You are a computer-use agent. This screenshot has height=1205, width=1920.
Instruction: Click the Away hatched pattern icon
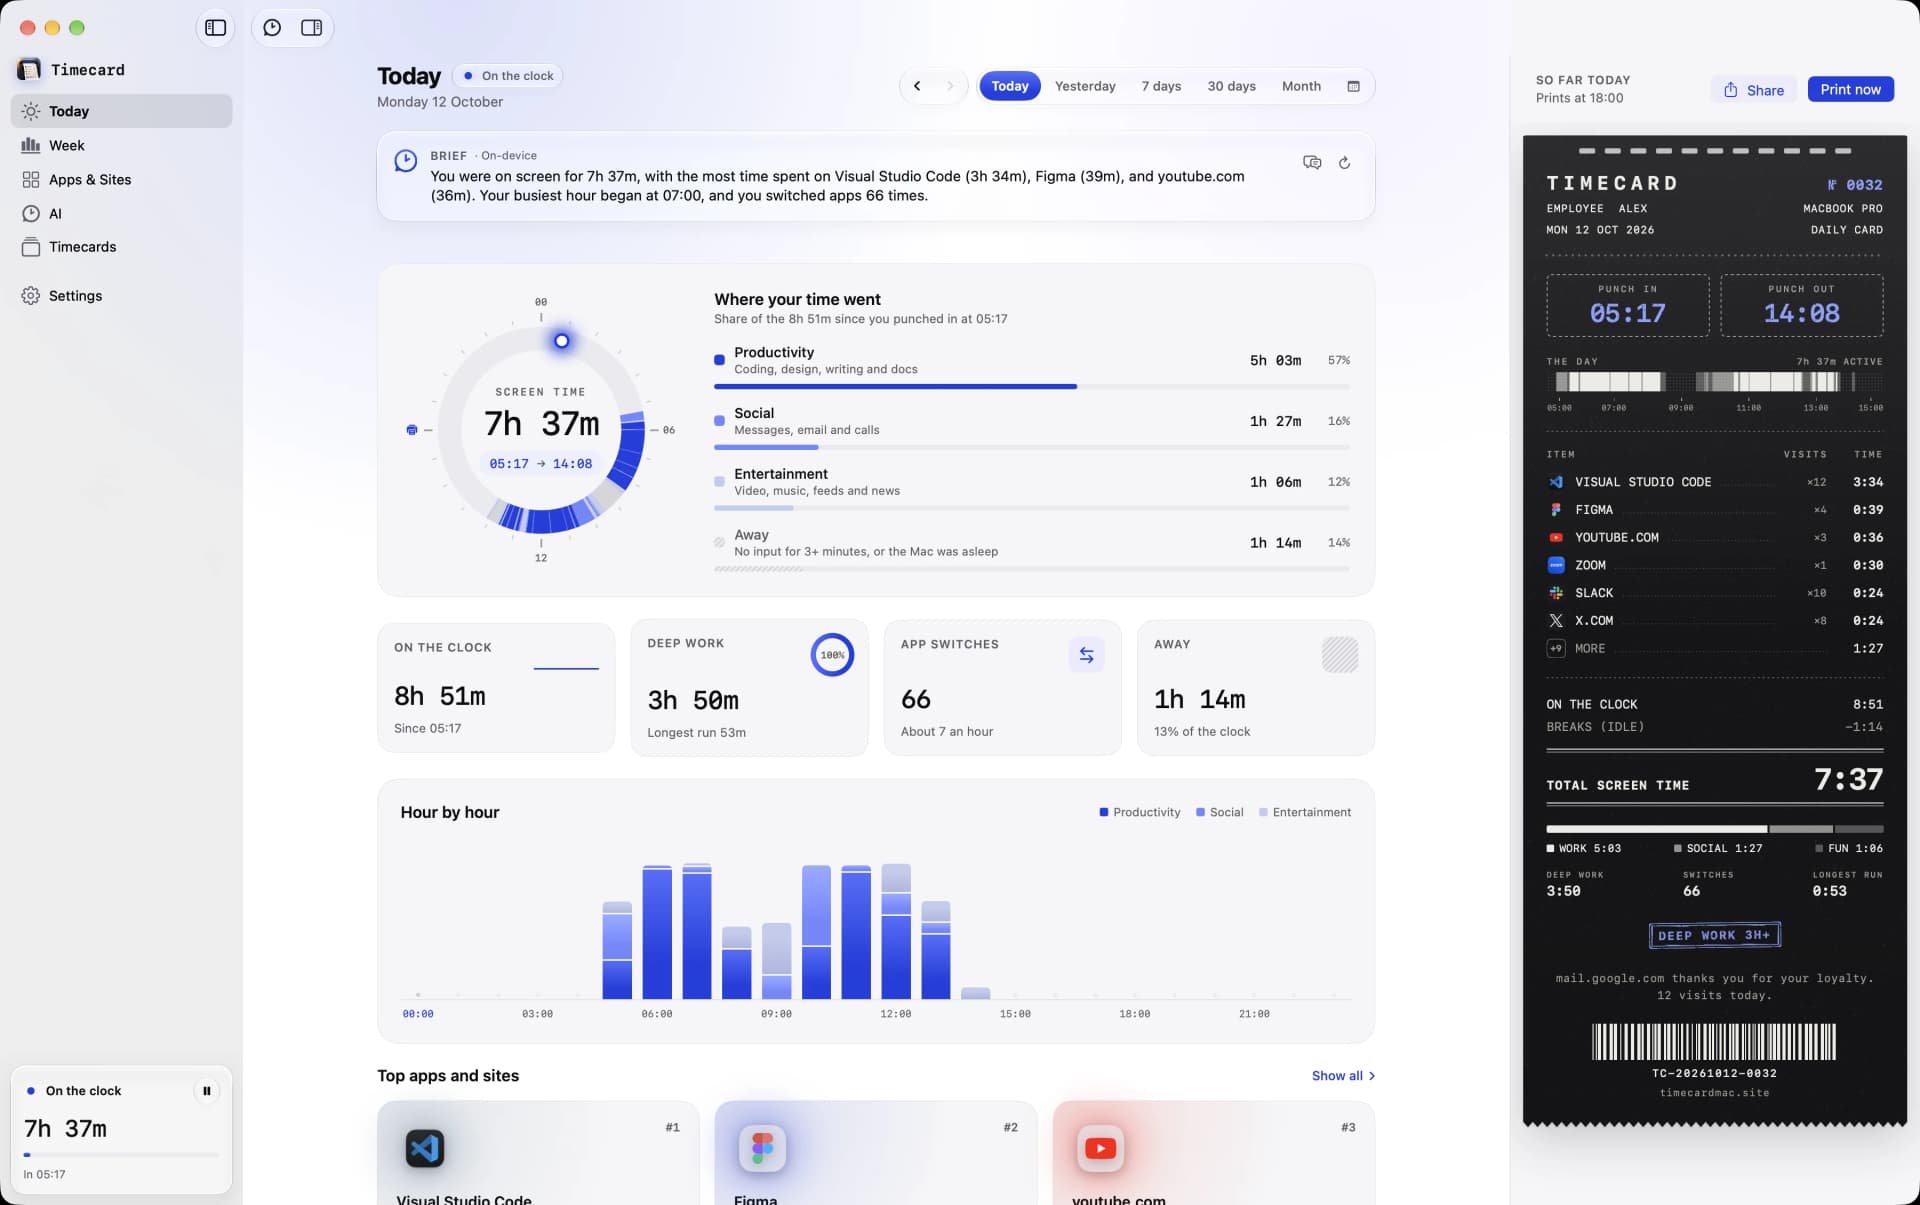[x=1340, y=655]
